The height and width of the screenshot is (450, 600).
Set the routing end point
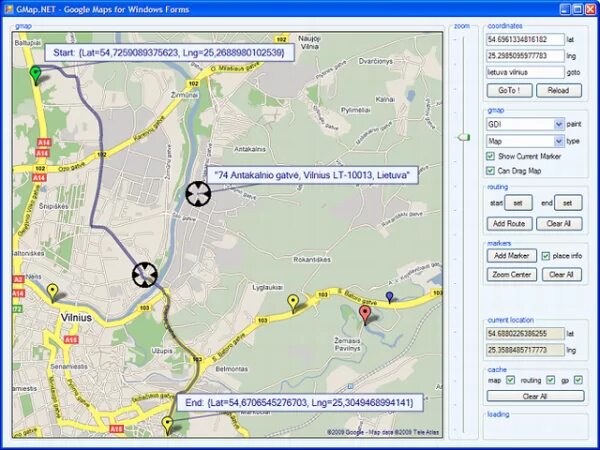point(568,203)
